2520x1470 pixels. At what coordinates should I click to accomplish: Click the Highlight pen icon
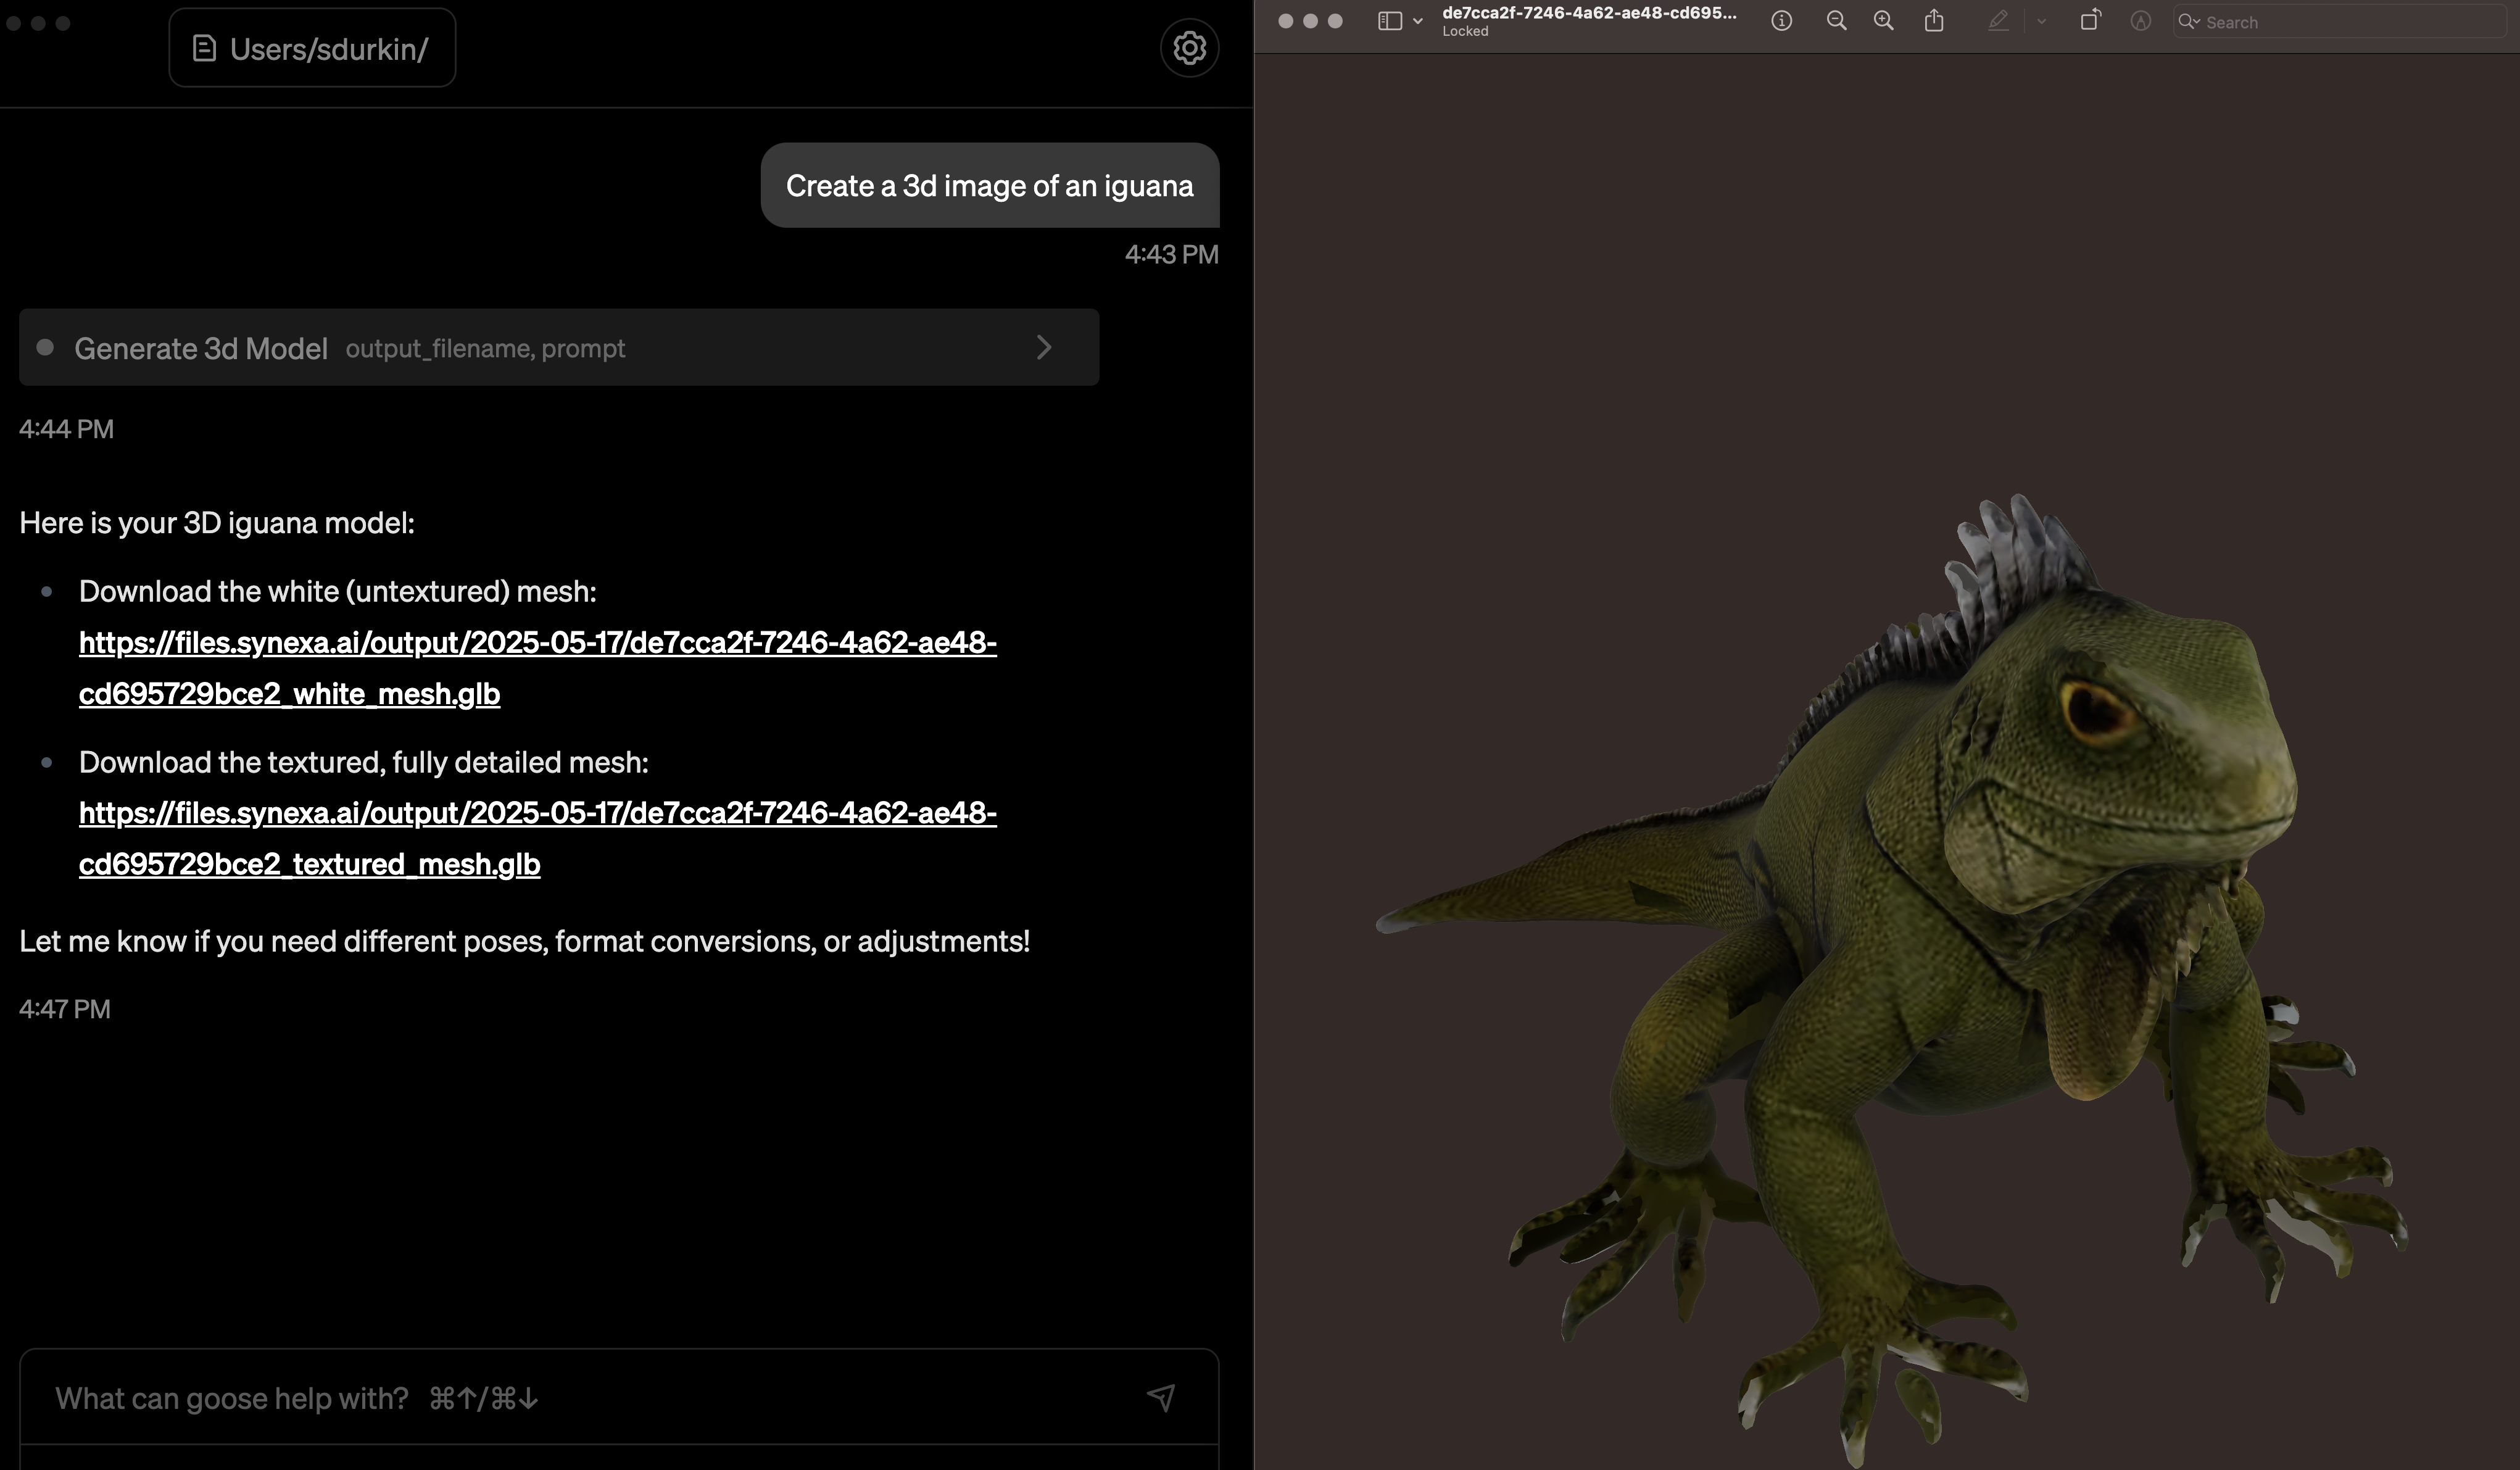(1998, 21)
